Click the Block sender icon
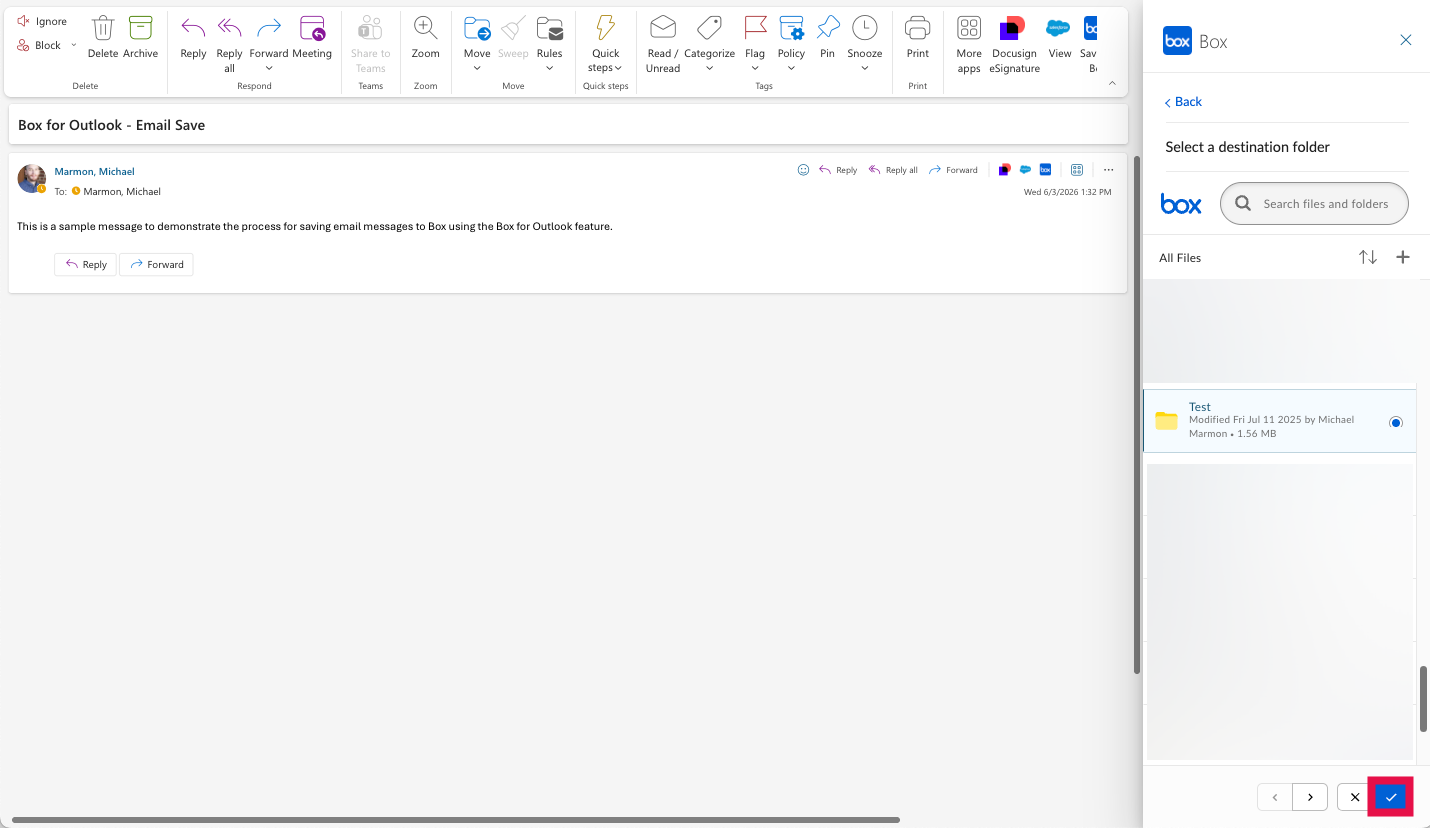The height and width of the screenshot is (828, 1430). click(23, 45)
